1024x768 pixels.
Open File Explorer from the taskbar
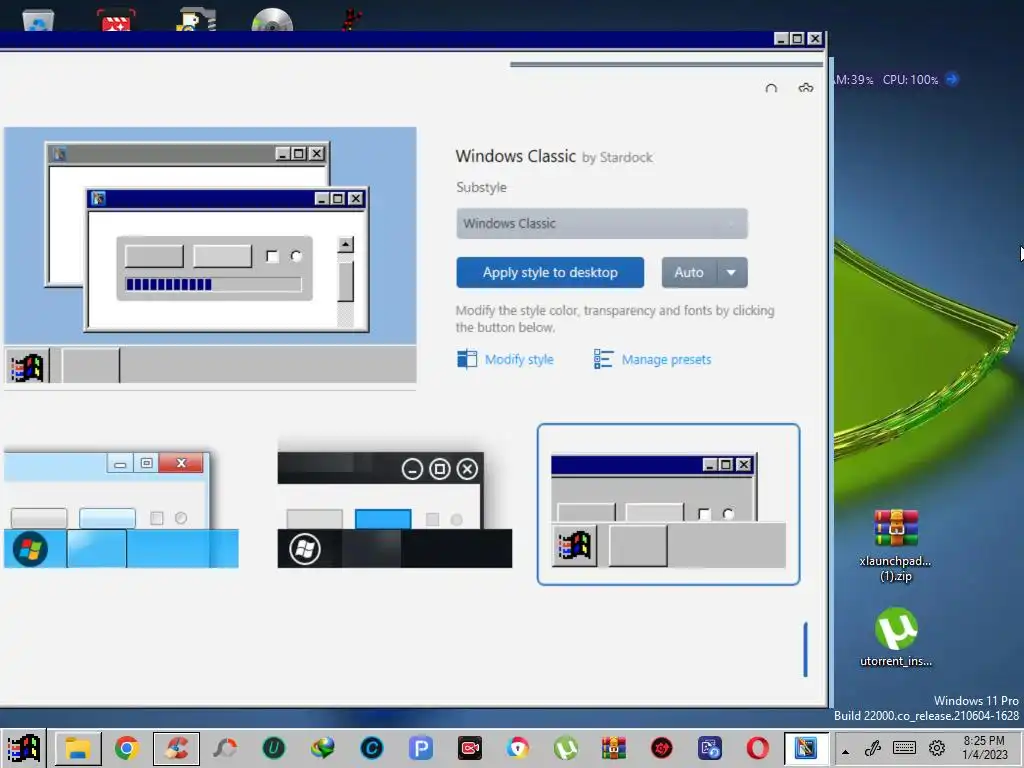(x=78, y=748)
